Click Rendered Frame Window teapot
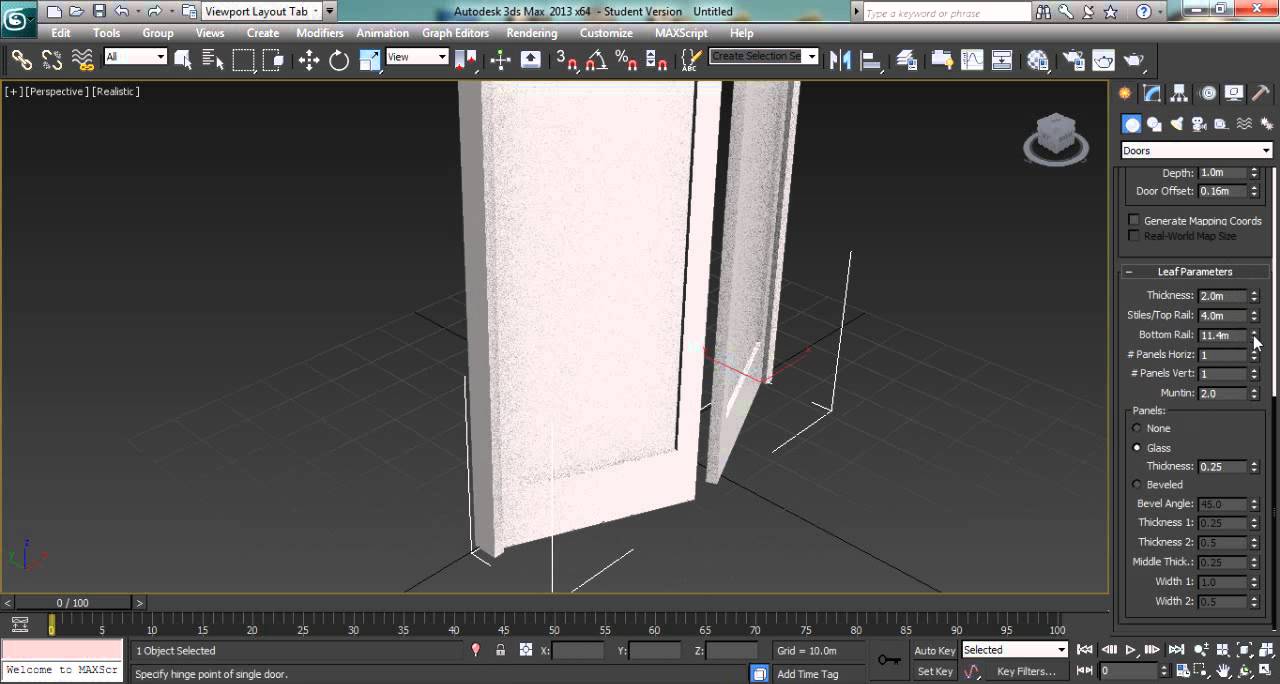This screenshot has height=684, width=1280. point(1103,60)
